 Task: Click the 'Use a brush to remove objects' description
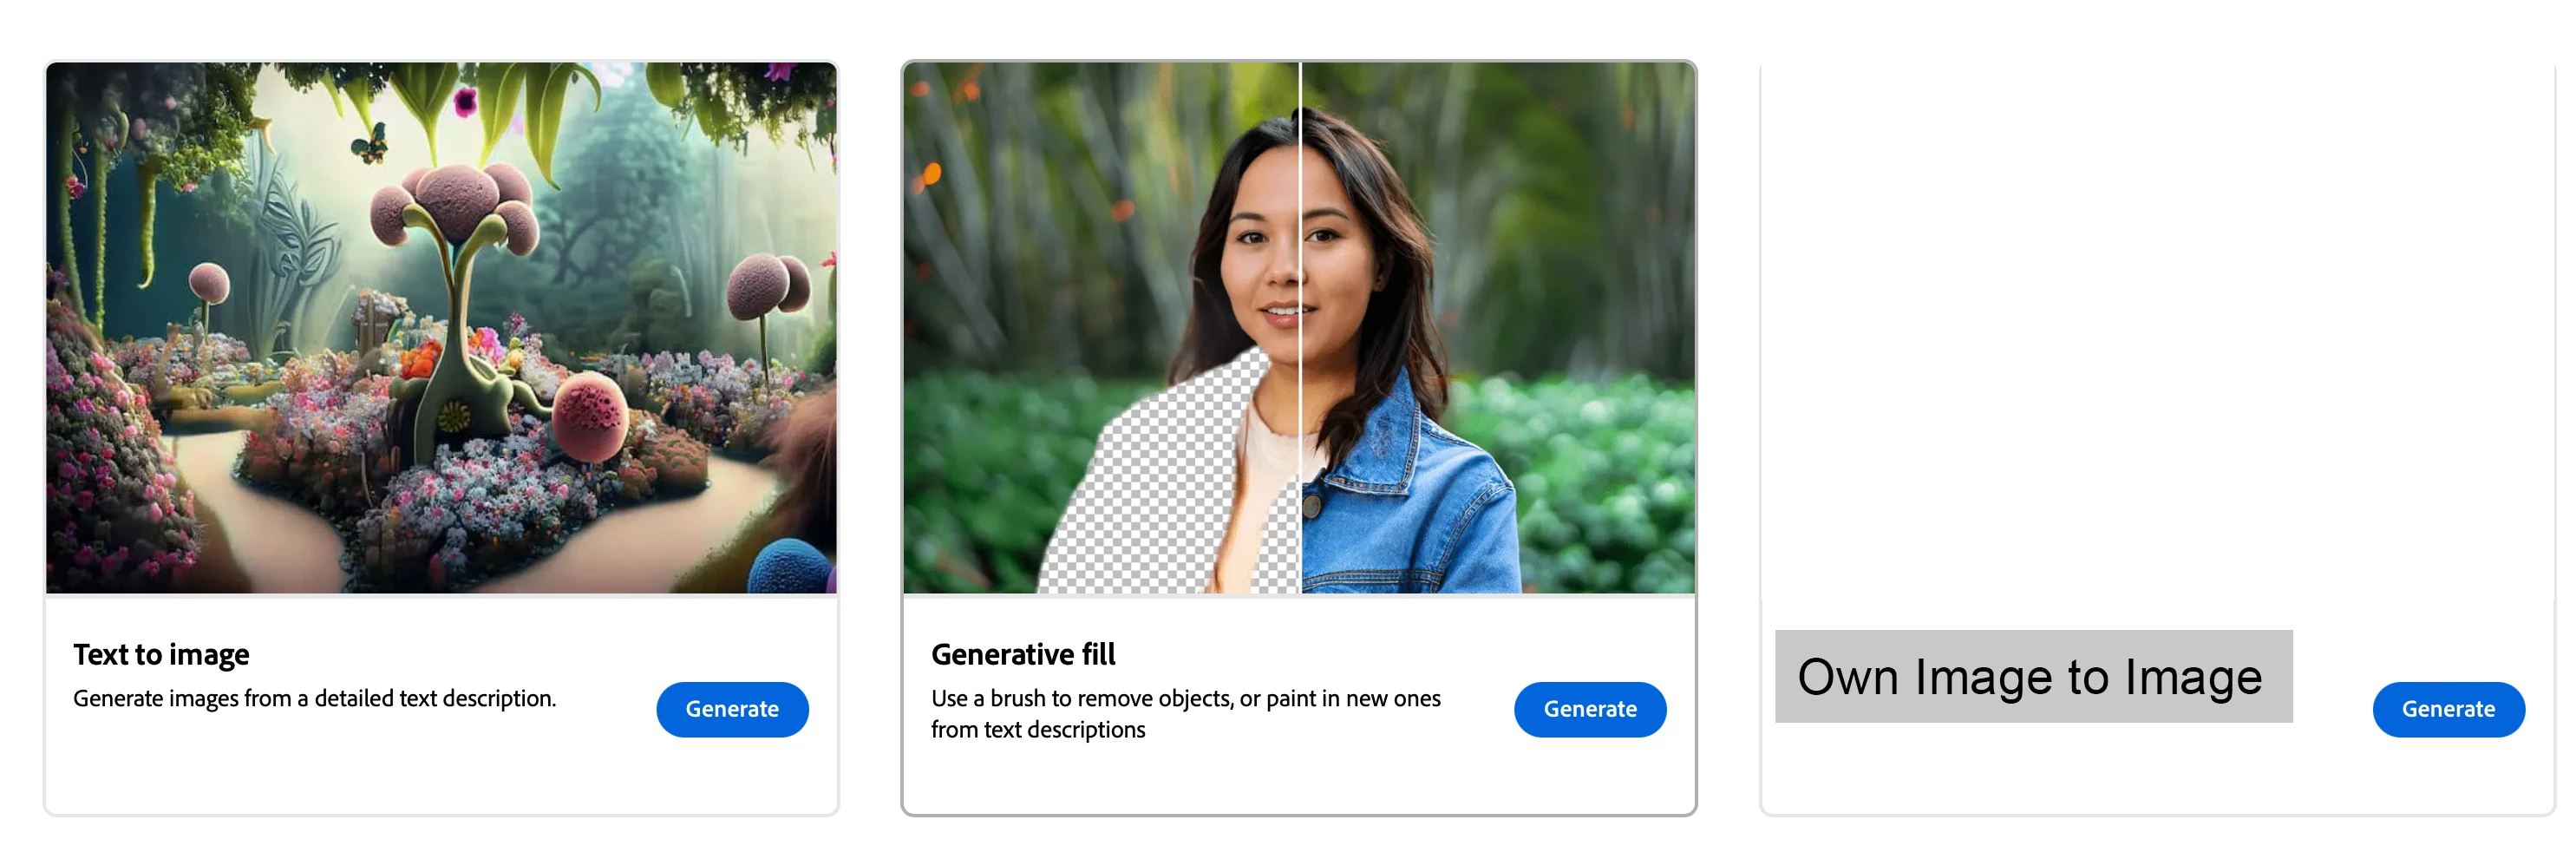point(1186,713)
